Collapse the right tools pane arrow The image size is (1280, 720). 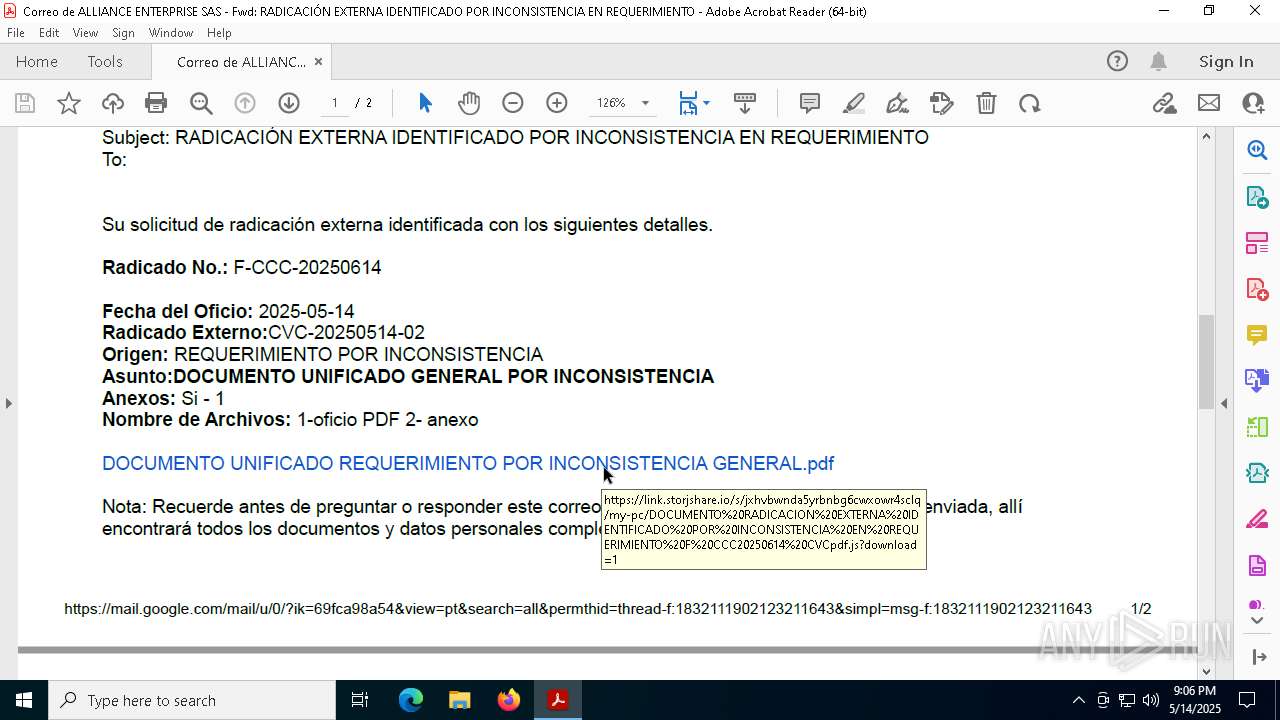[x=1225, y=403]
